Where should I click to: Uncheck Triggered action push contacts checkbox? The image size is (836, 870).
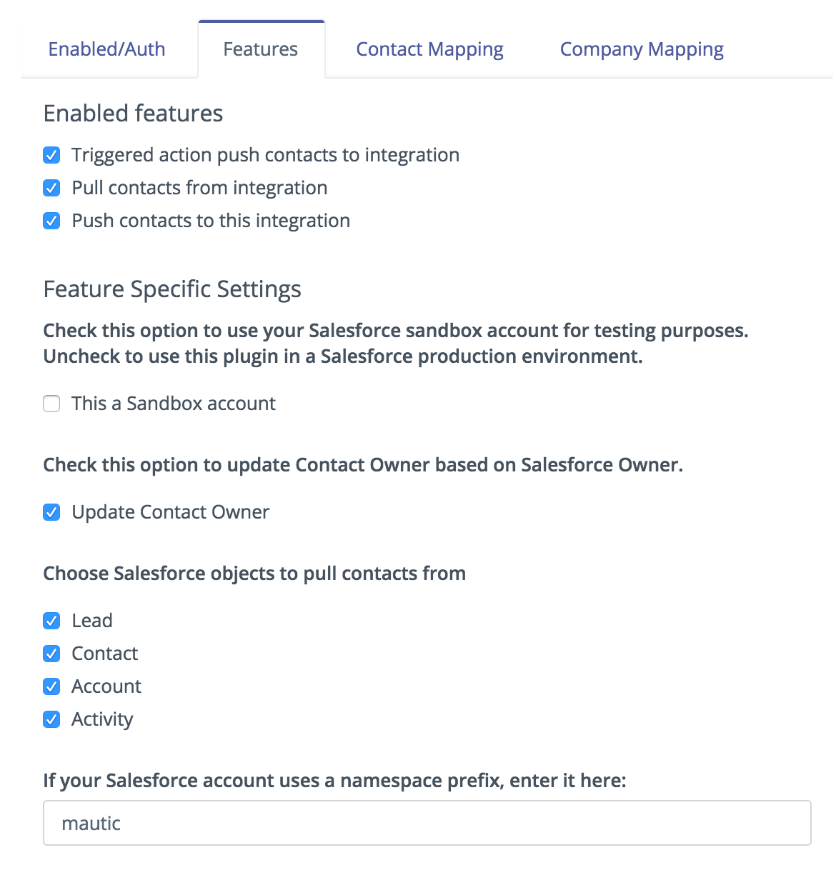(52, 156)
